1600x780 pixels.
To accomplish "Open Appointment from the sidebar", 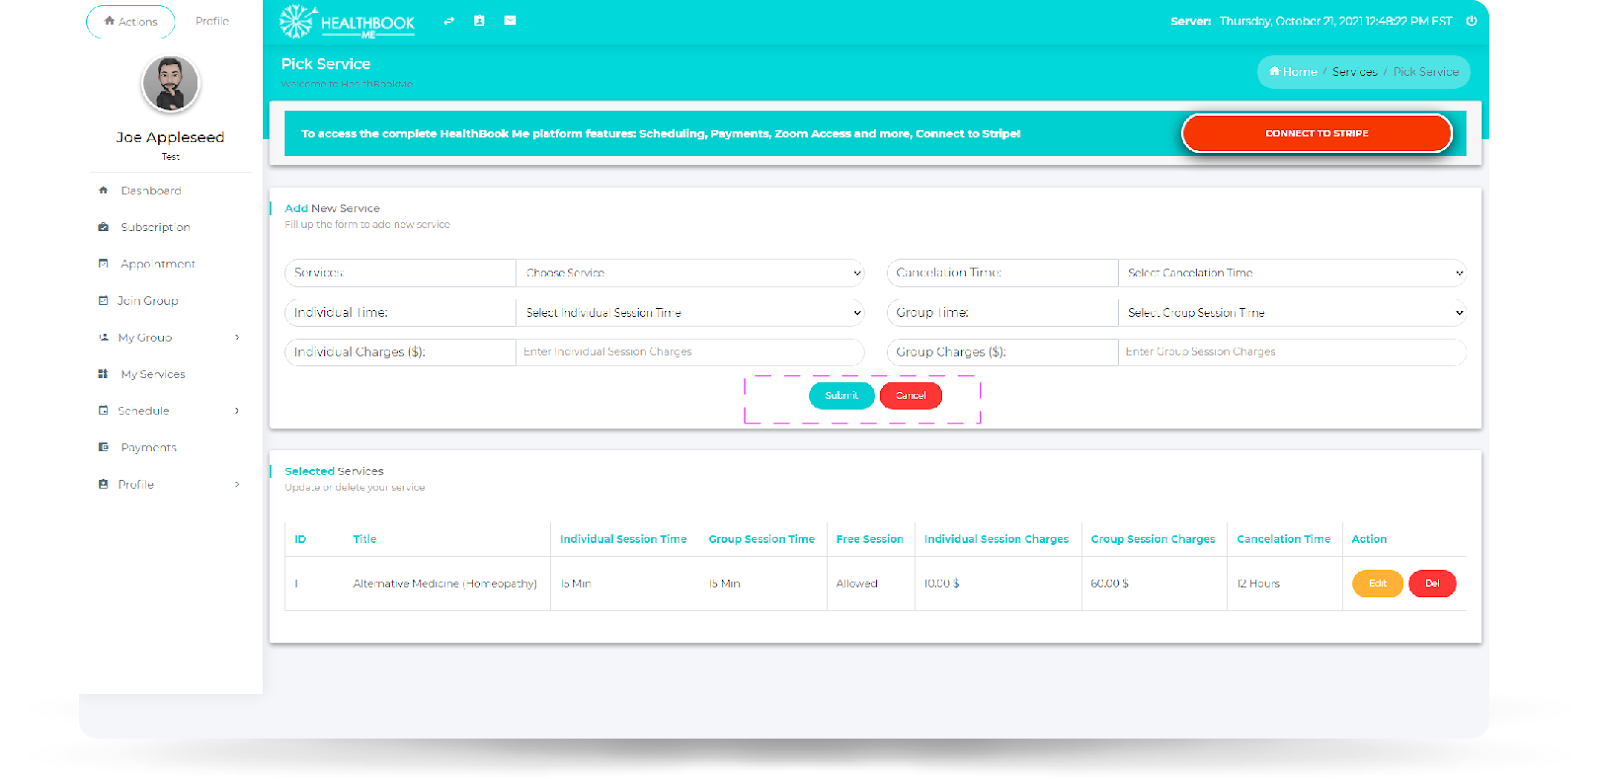I will (158, 264).
